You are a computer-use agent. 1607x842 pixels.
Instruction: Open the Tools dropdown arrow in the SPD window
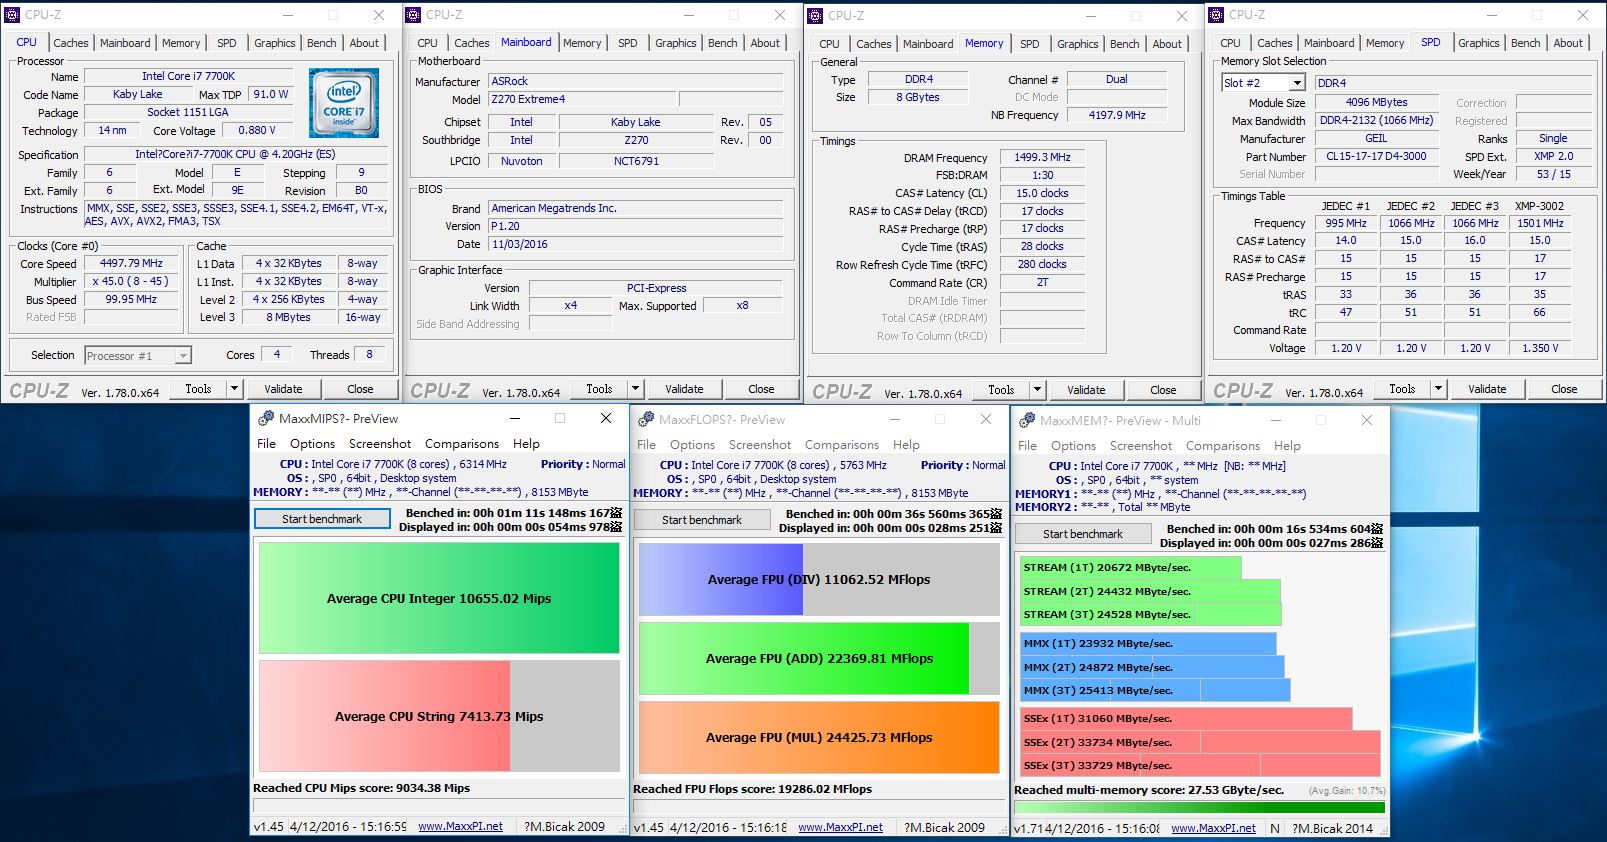coord(1438,389)
